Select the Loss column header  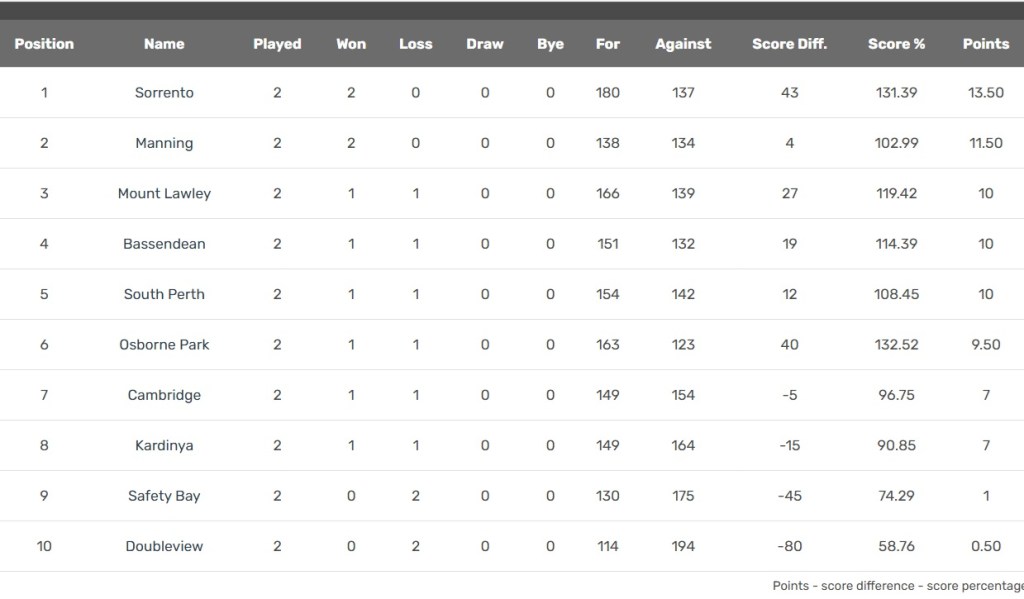pyautogui.click(x=415, y=44)
